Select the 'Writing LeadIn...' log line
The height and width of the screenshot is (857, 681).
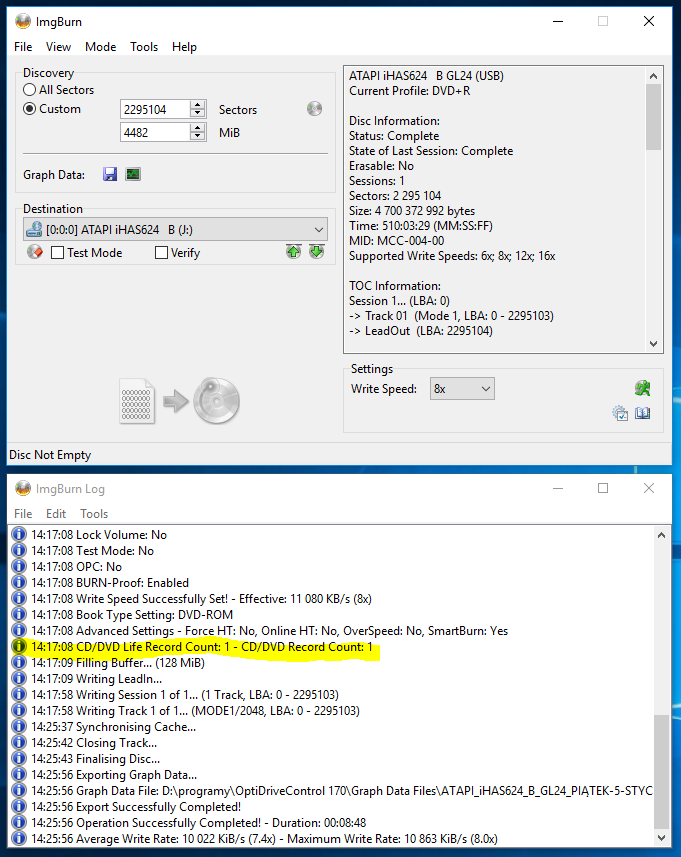click(97, 678)
